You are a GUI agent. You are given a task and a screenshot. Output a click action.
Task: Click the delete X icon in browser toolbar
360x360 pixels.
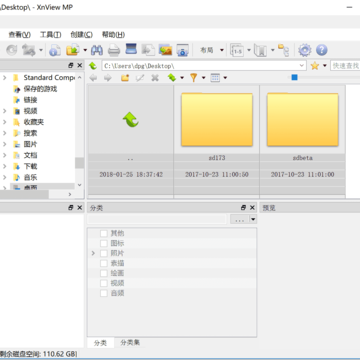coord(155,78)
